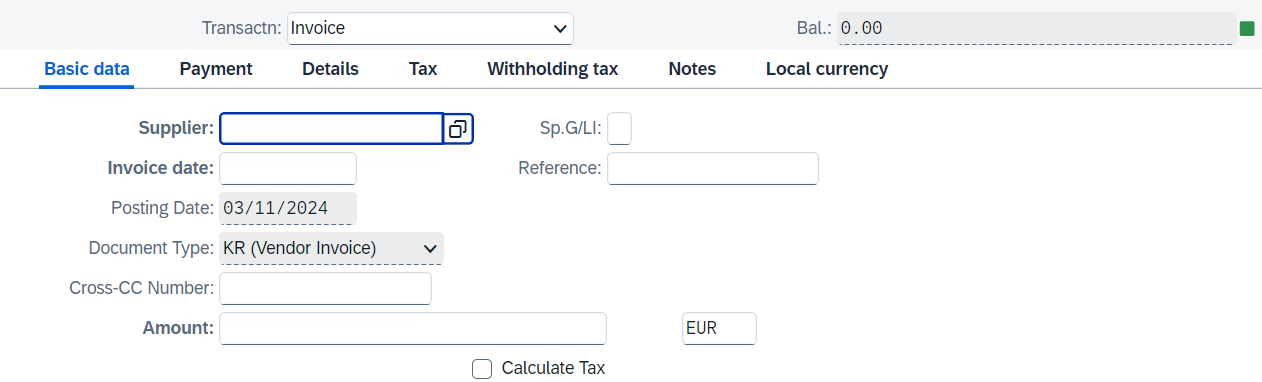Click the green balance status indicator
1262x382 pixels.
pyautogui.click(x=1247, y=29)
